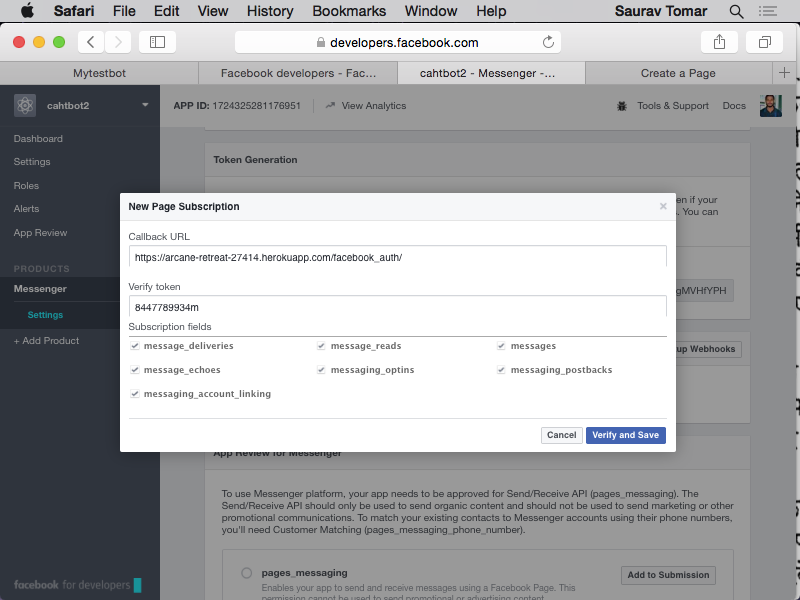Click the lock icon in the address bar
800x600 pixels.
[320, 42]
